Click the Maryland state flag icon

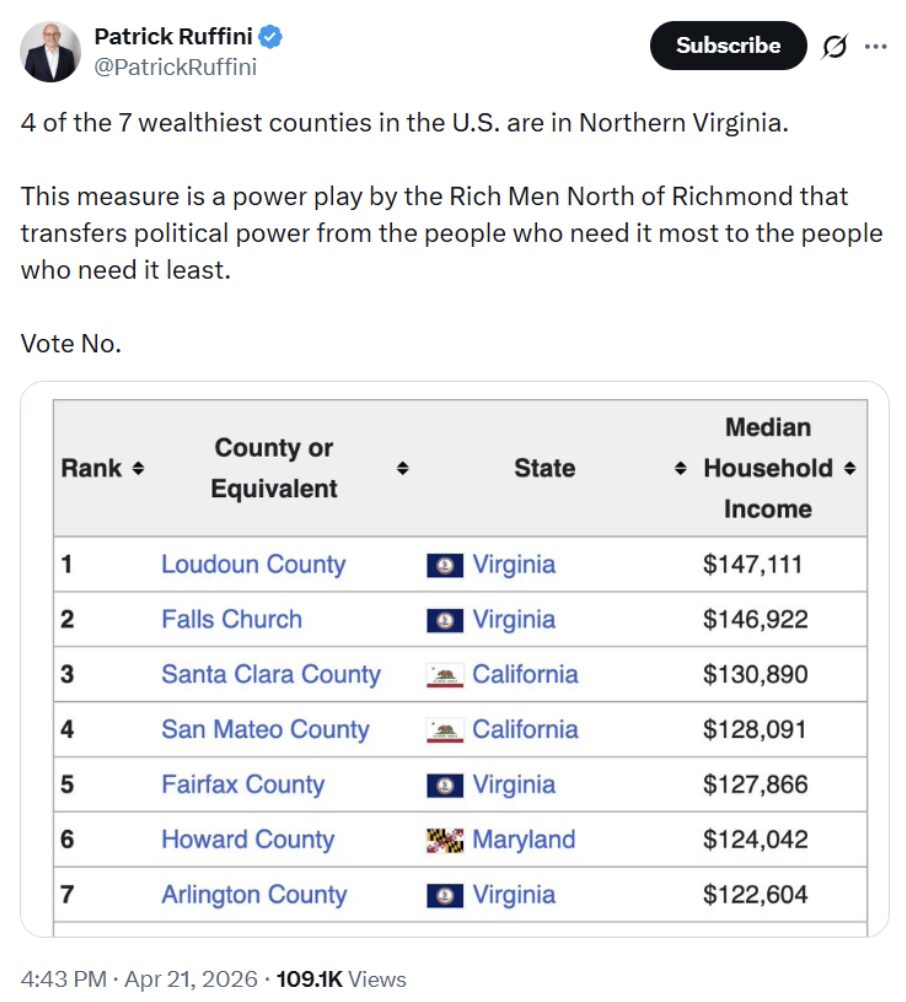point(444,841)
